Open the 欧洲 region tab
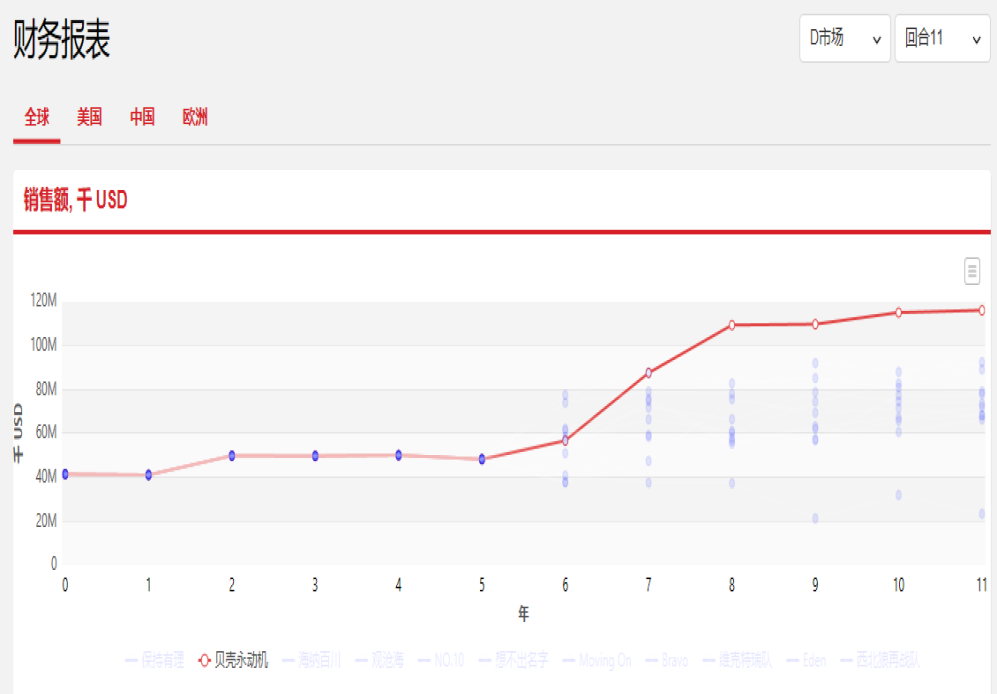Screen dimensions: 997x694 [x=195, y=117]
